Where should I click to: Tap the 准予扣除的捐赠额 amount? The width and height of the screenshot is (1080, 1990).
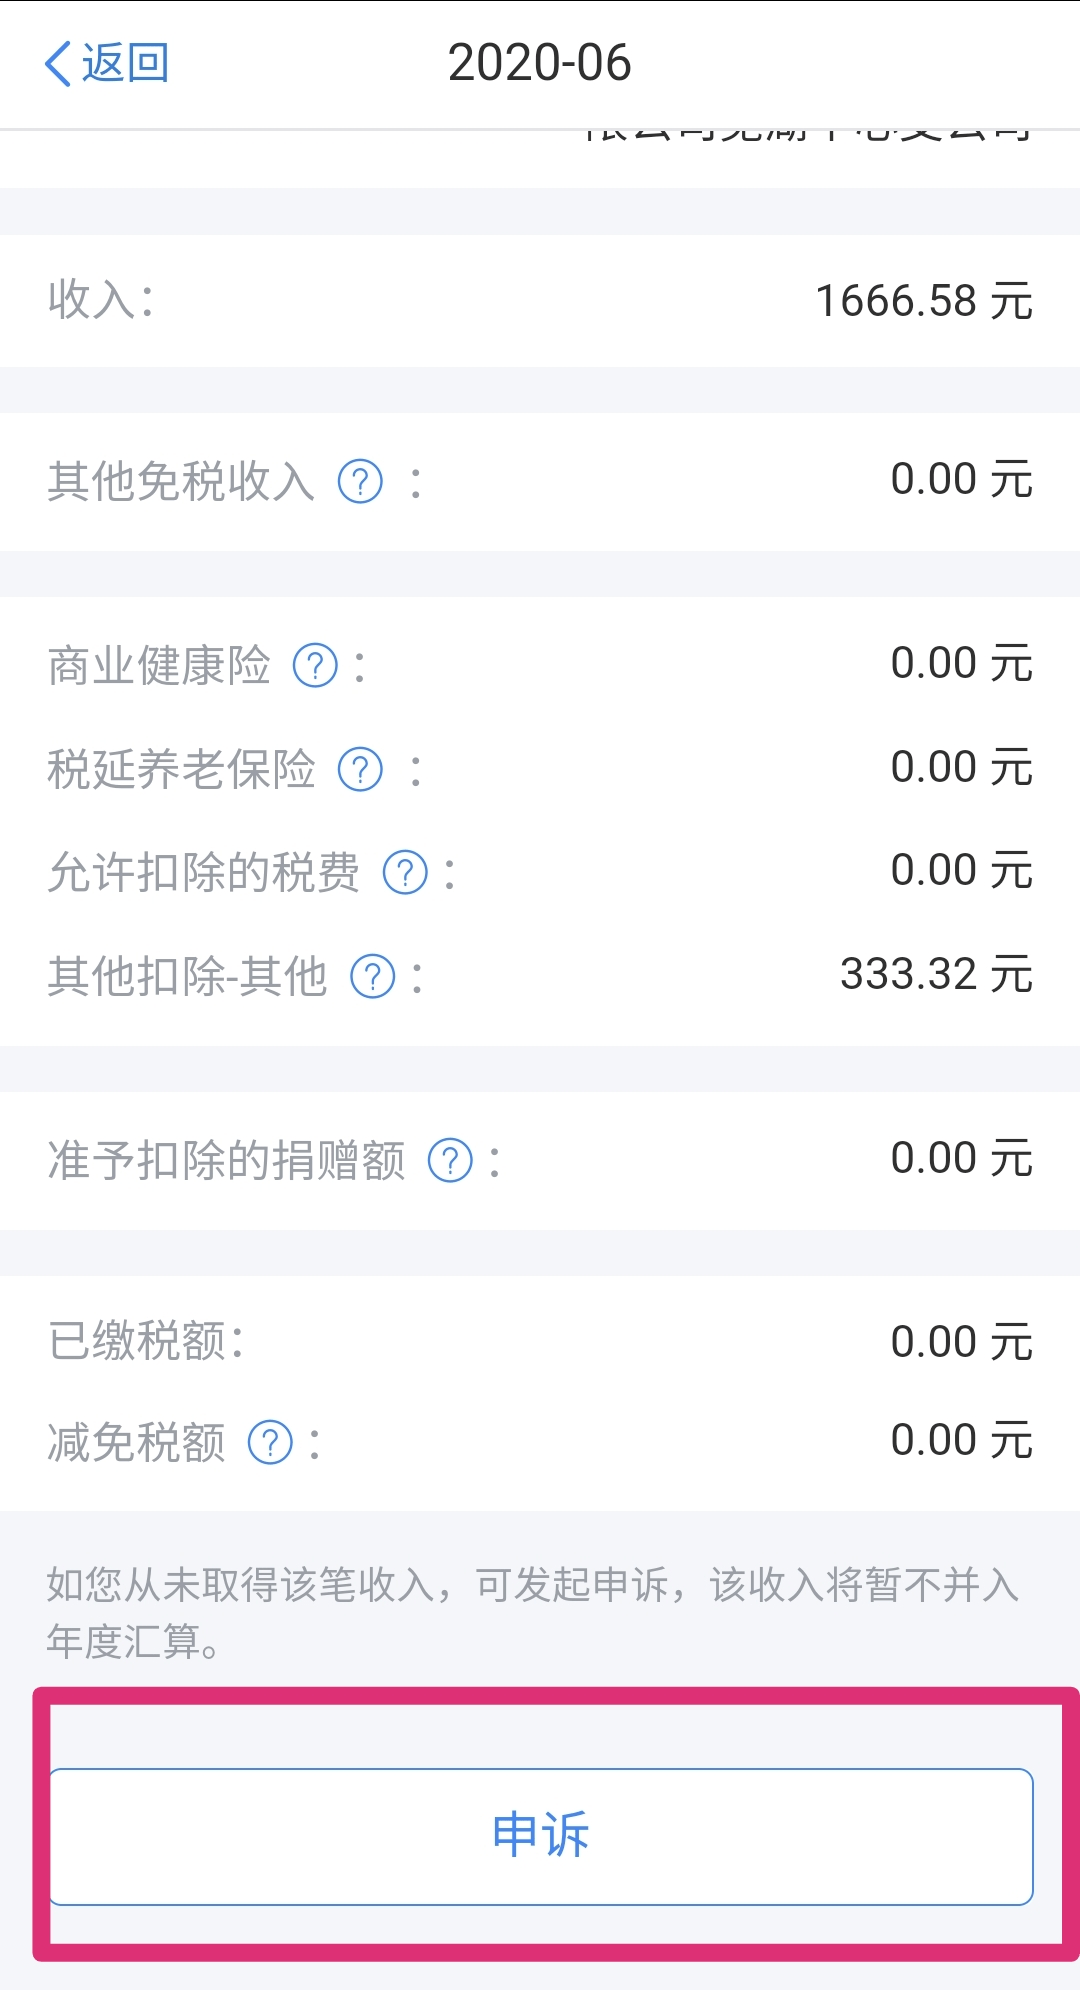(961, 1159)
